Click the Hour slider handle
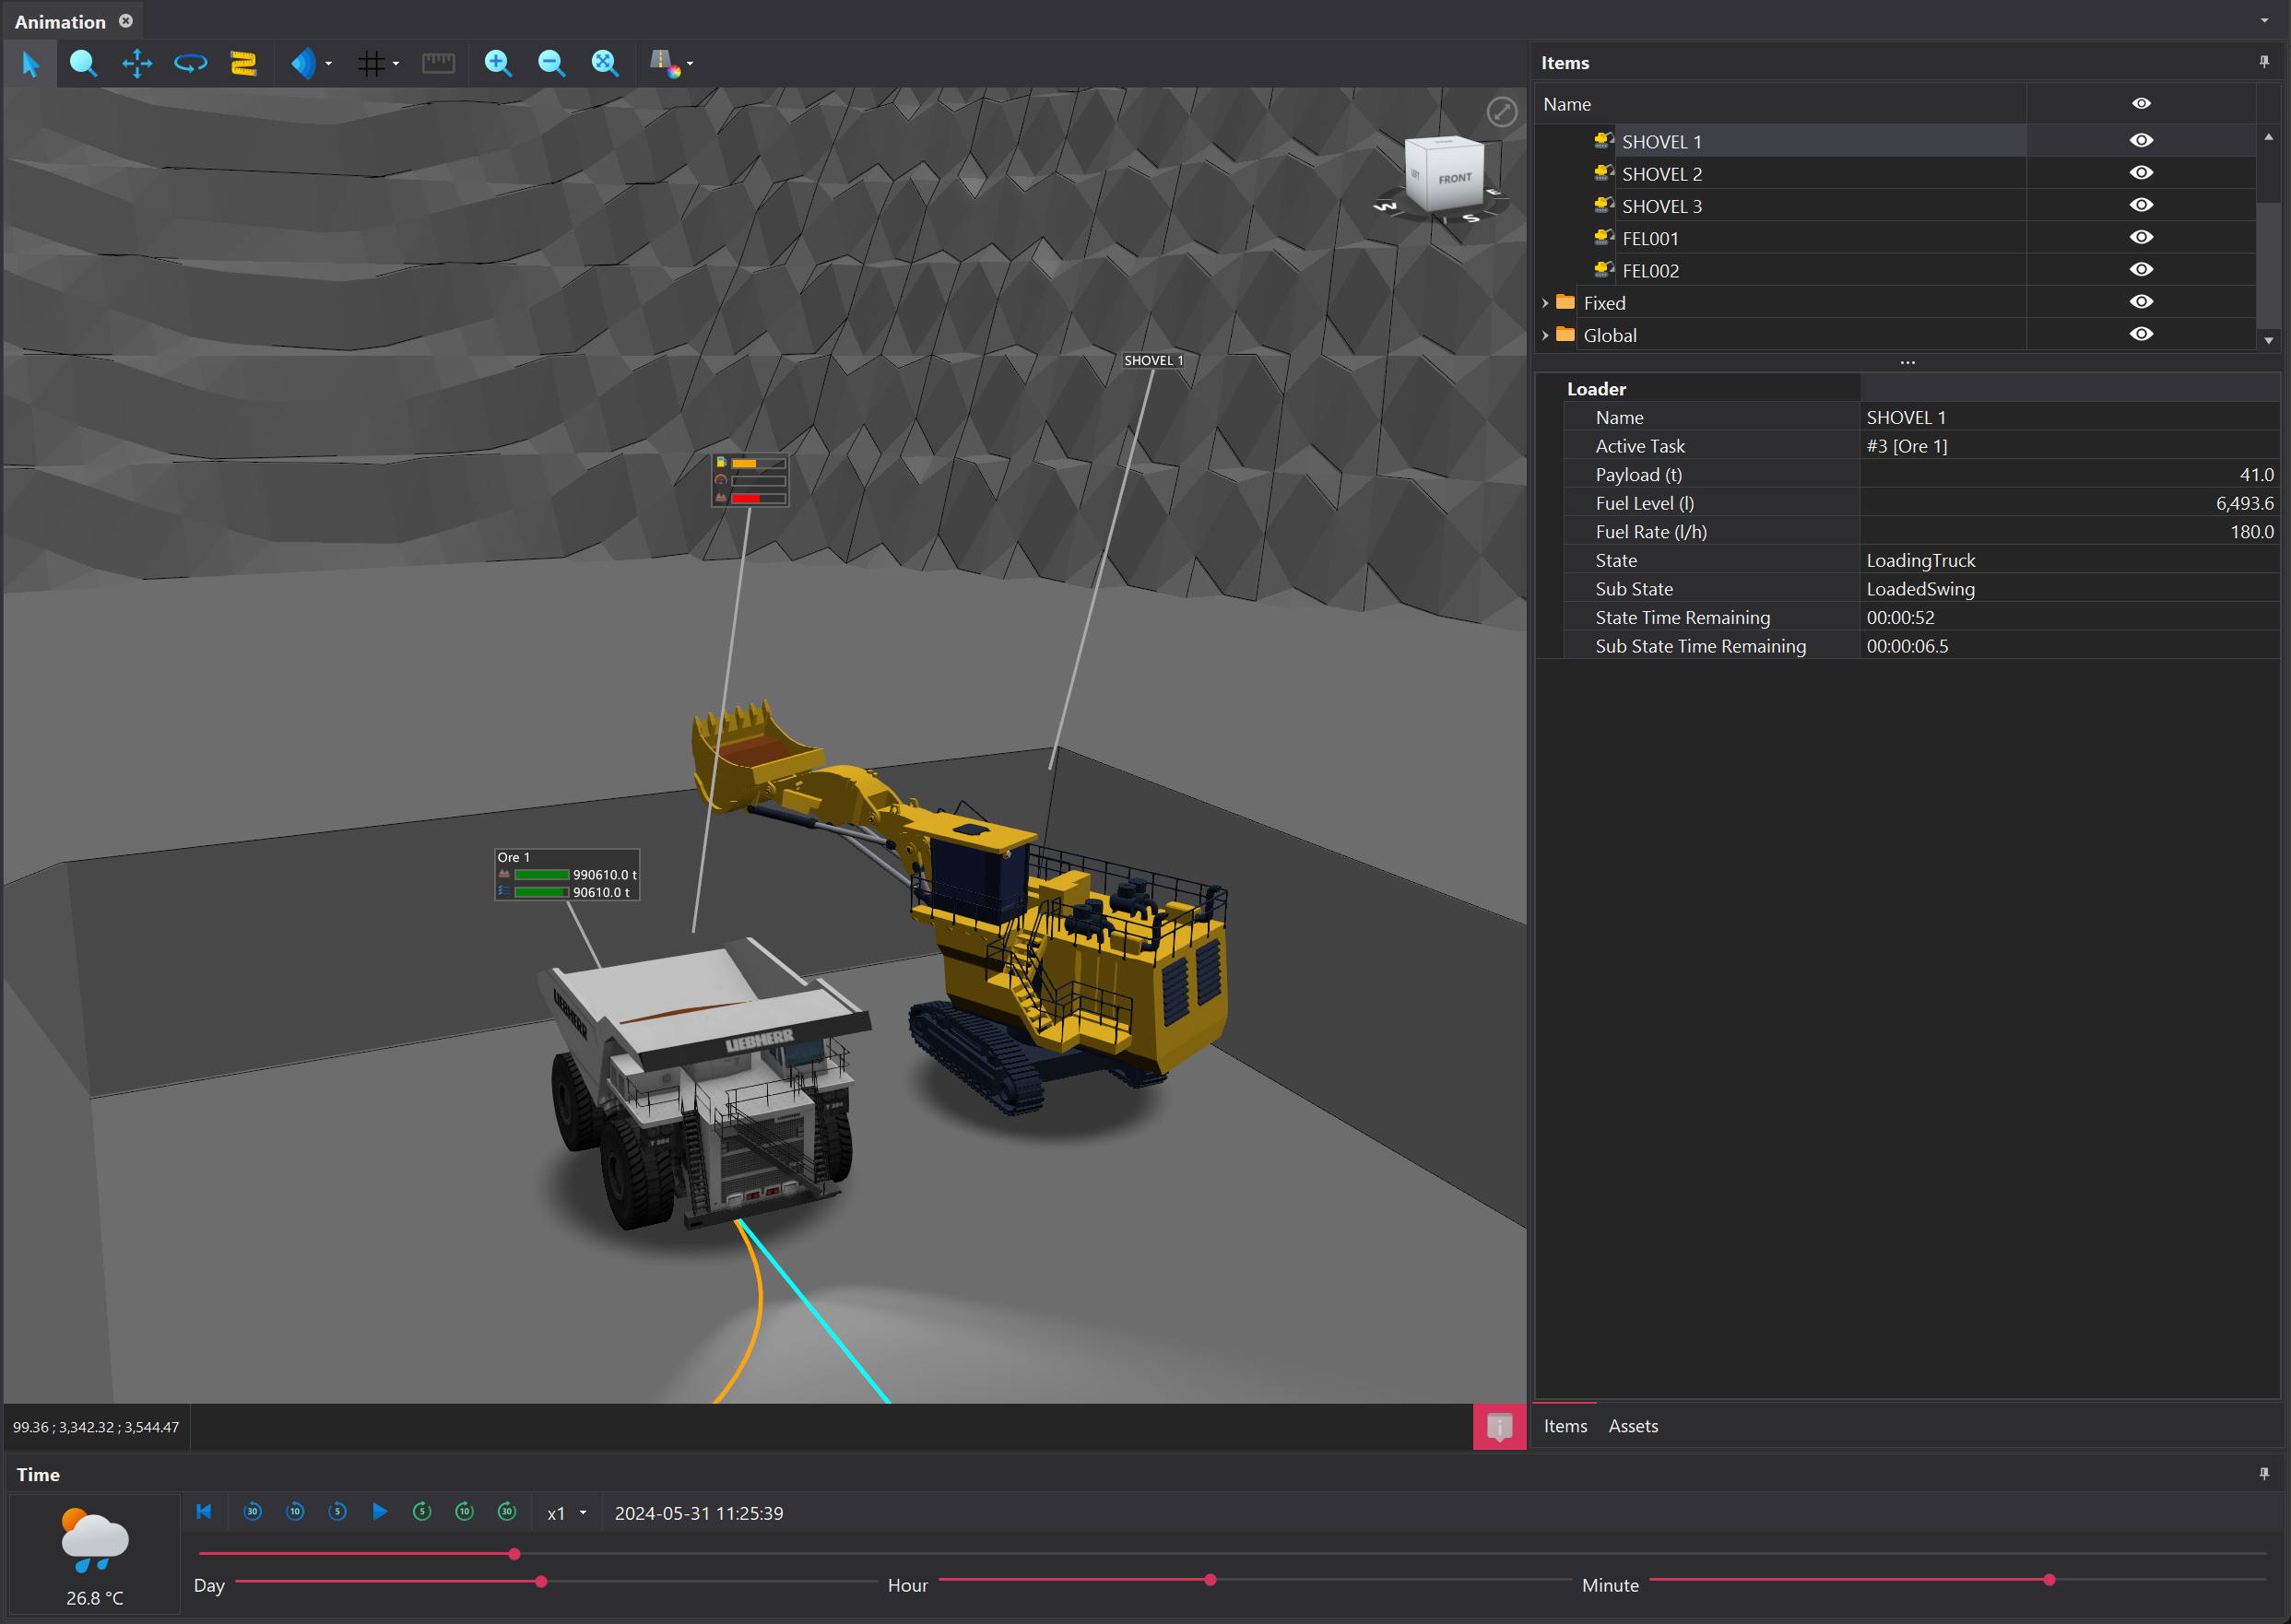 pos(1210,1580)
